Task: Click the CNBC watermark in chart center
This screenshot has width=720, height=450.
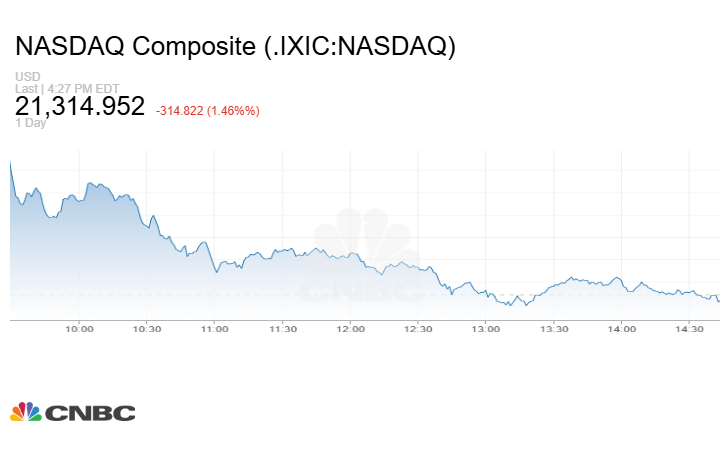Action: (363, 262)
